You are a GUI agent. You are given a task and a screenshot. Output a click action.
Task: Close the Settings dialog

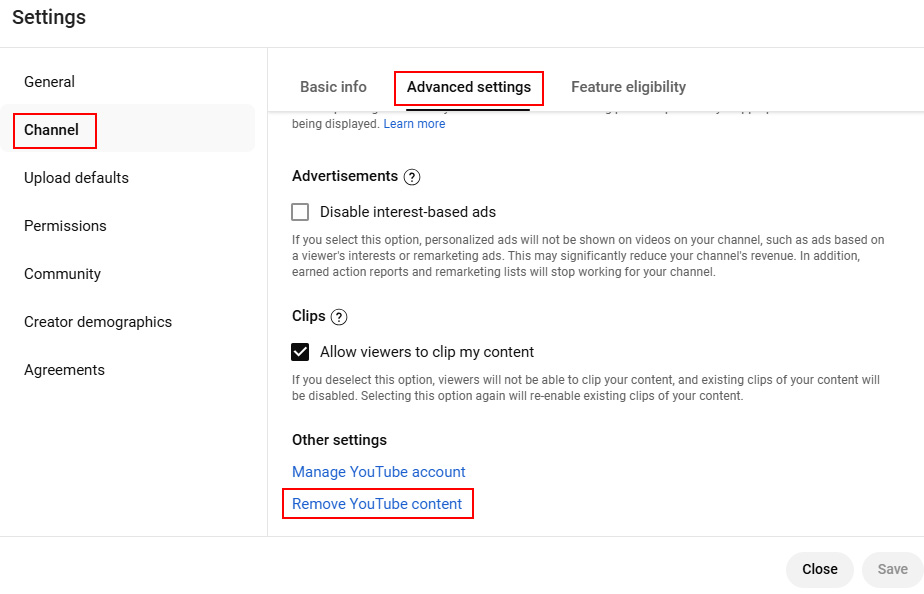coord(820,569)
